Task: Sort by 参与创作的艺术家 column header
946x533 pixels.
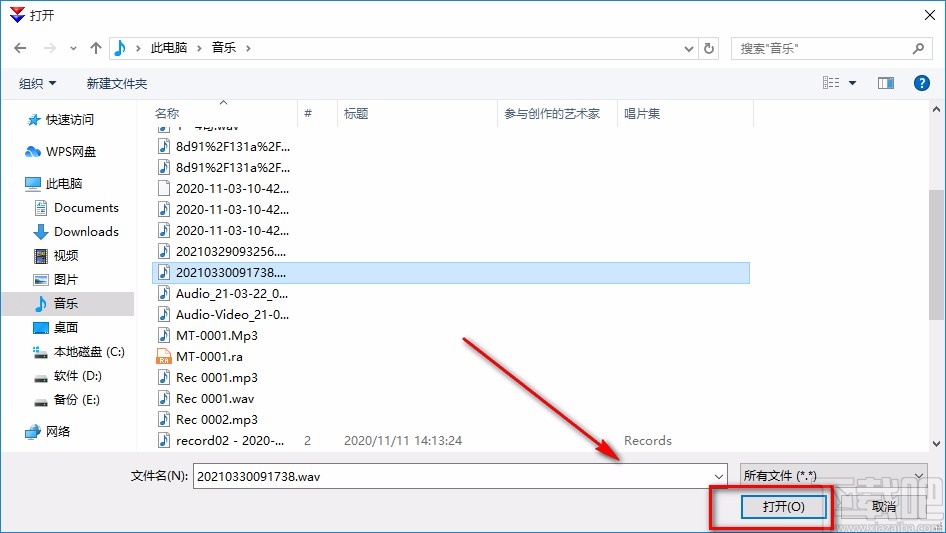Action: coord(552,113)
